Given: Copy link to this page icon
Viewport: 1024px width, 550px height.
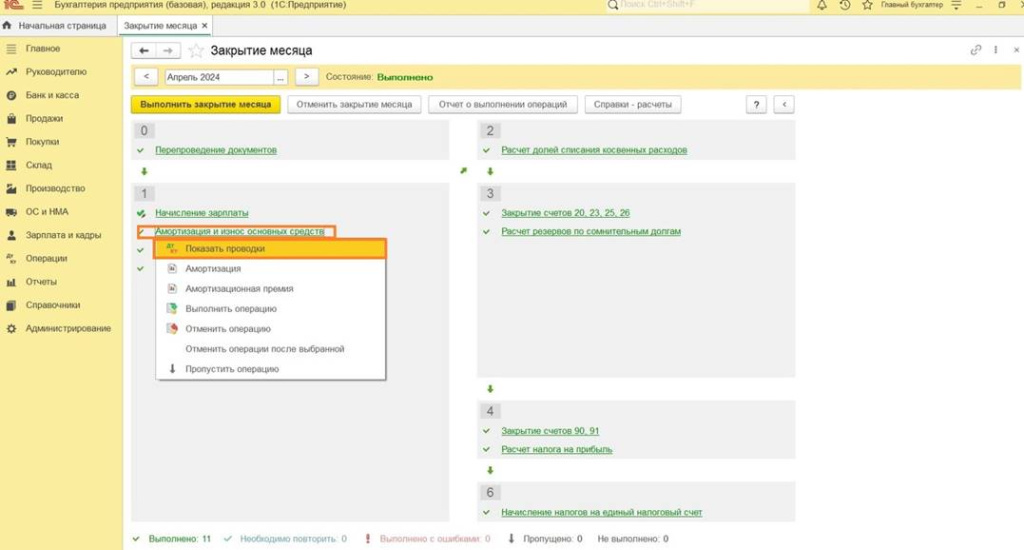Looking at the screenshot, I should point(976,50).
